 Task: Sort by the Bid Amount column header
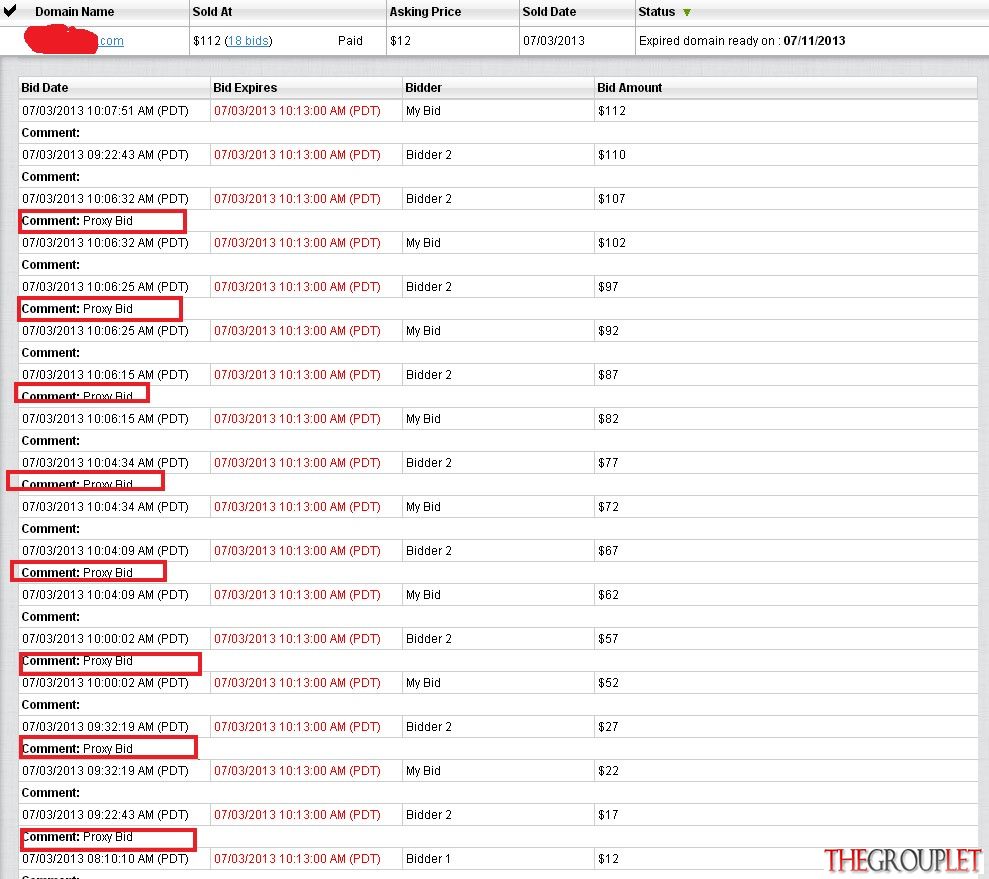629,88
